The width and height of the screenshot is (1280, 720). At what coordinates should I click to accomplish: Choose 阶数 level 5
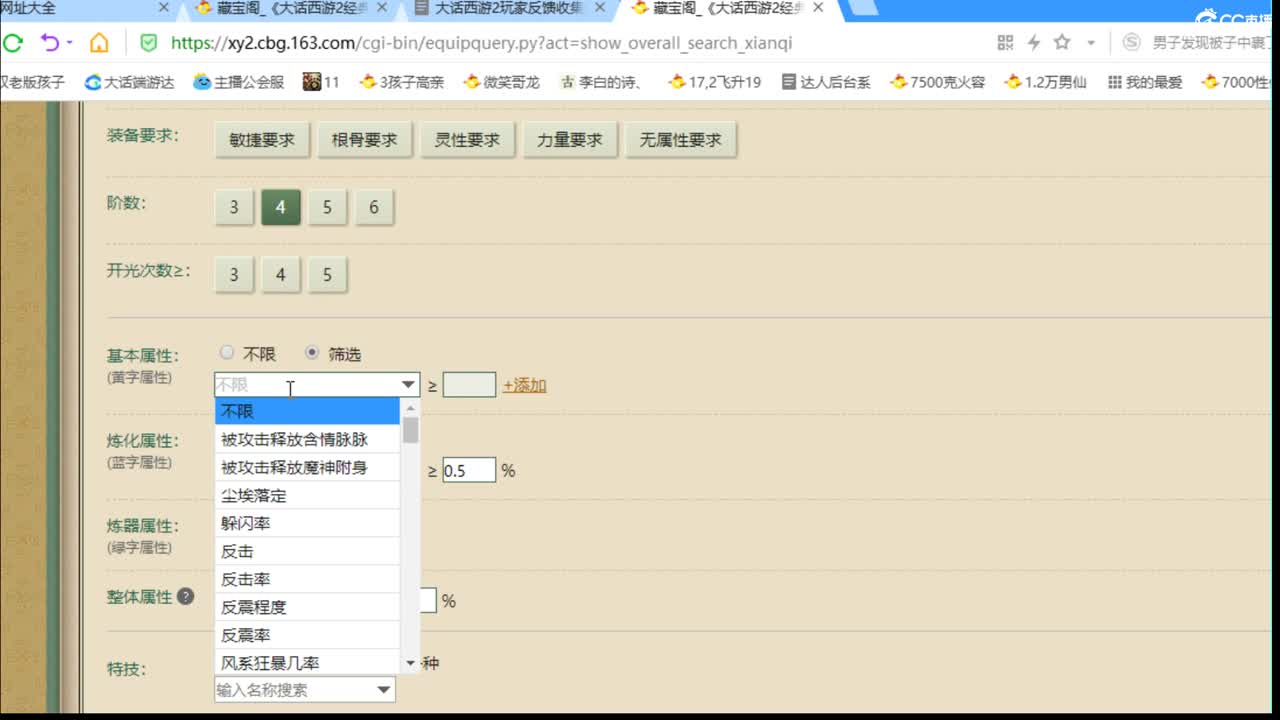point(327,207)
